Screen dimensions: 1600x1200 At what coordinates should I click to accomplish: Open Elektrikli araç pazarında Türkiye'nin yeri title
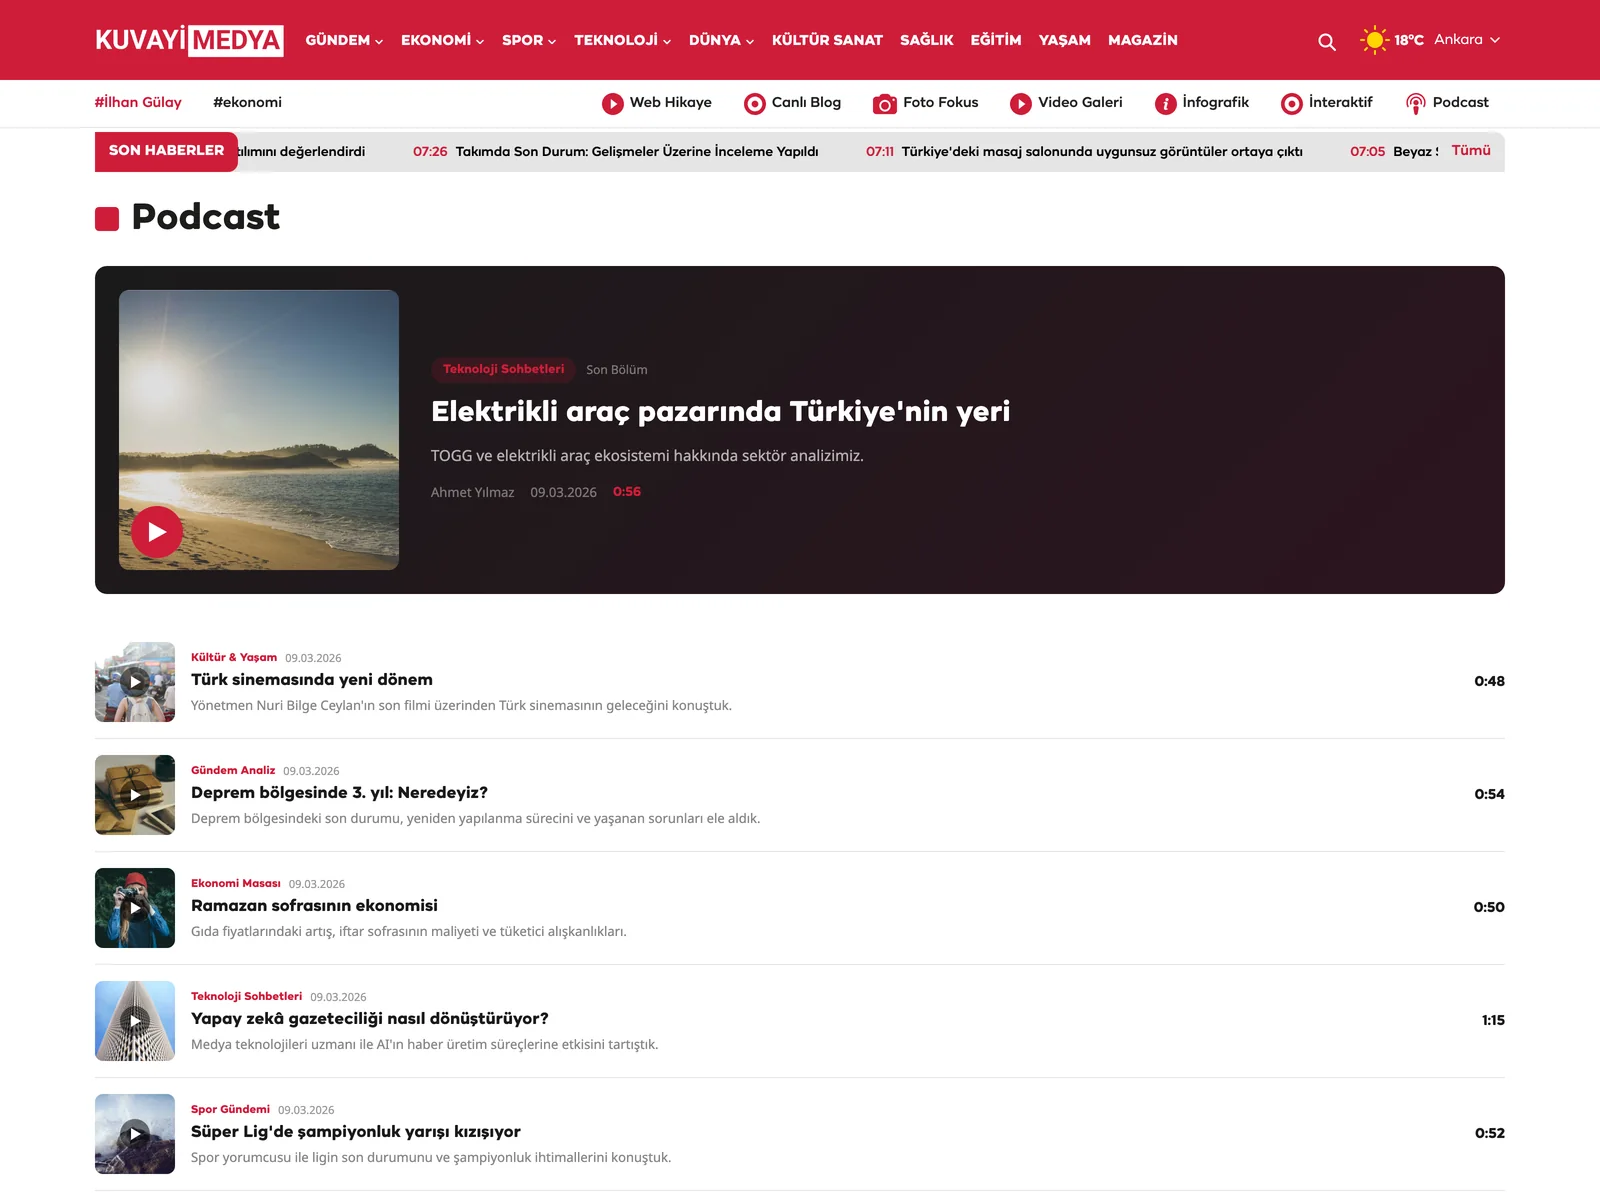pyautogui.click(x=720, y=411)
